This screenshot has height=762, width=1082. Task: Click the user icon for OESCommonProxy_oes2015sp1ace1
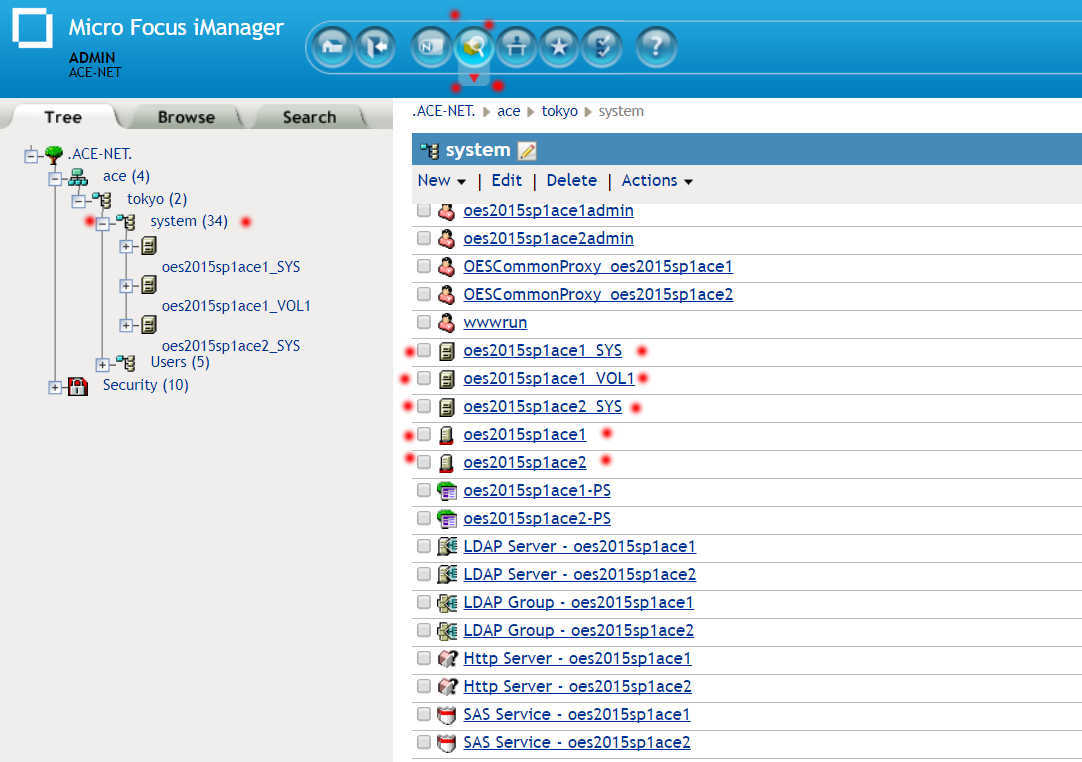[446, 266]
